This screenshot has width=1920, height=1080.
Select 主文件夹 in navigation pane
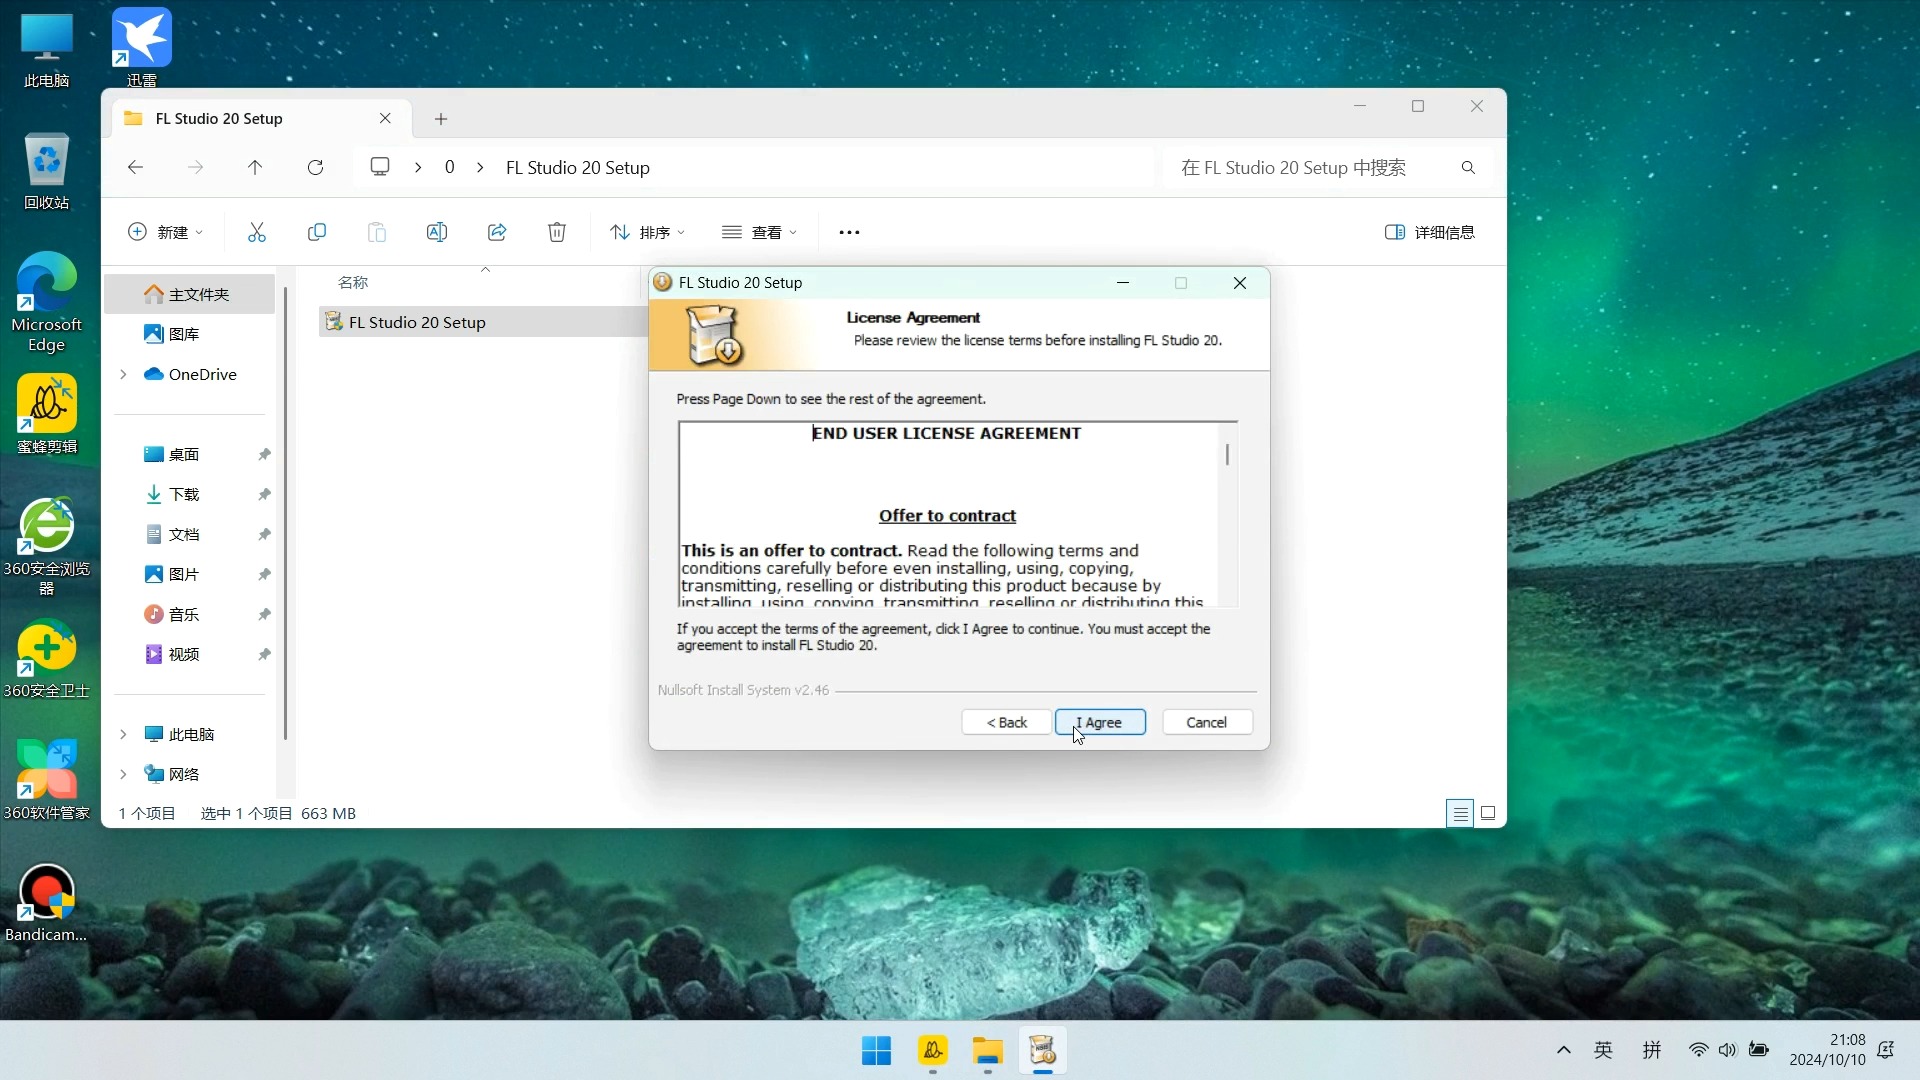(x=190, y=294)
